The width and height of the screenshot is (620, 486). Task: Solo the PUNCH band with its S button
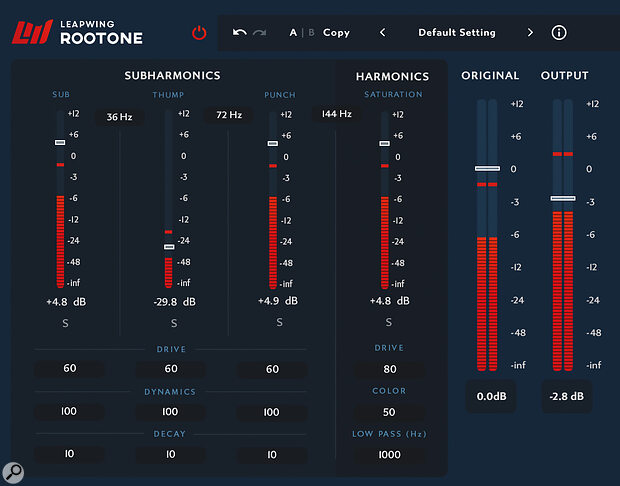point(280,322)
